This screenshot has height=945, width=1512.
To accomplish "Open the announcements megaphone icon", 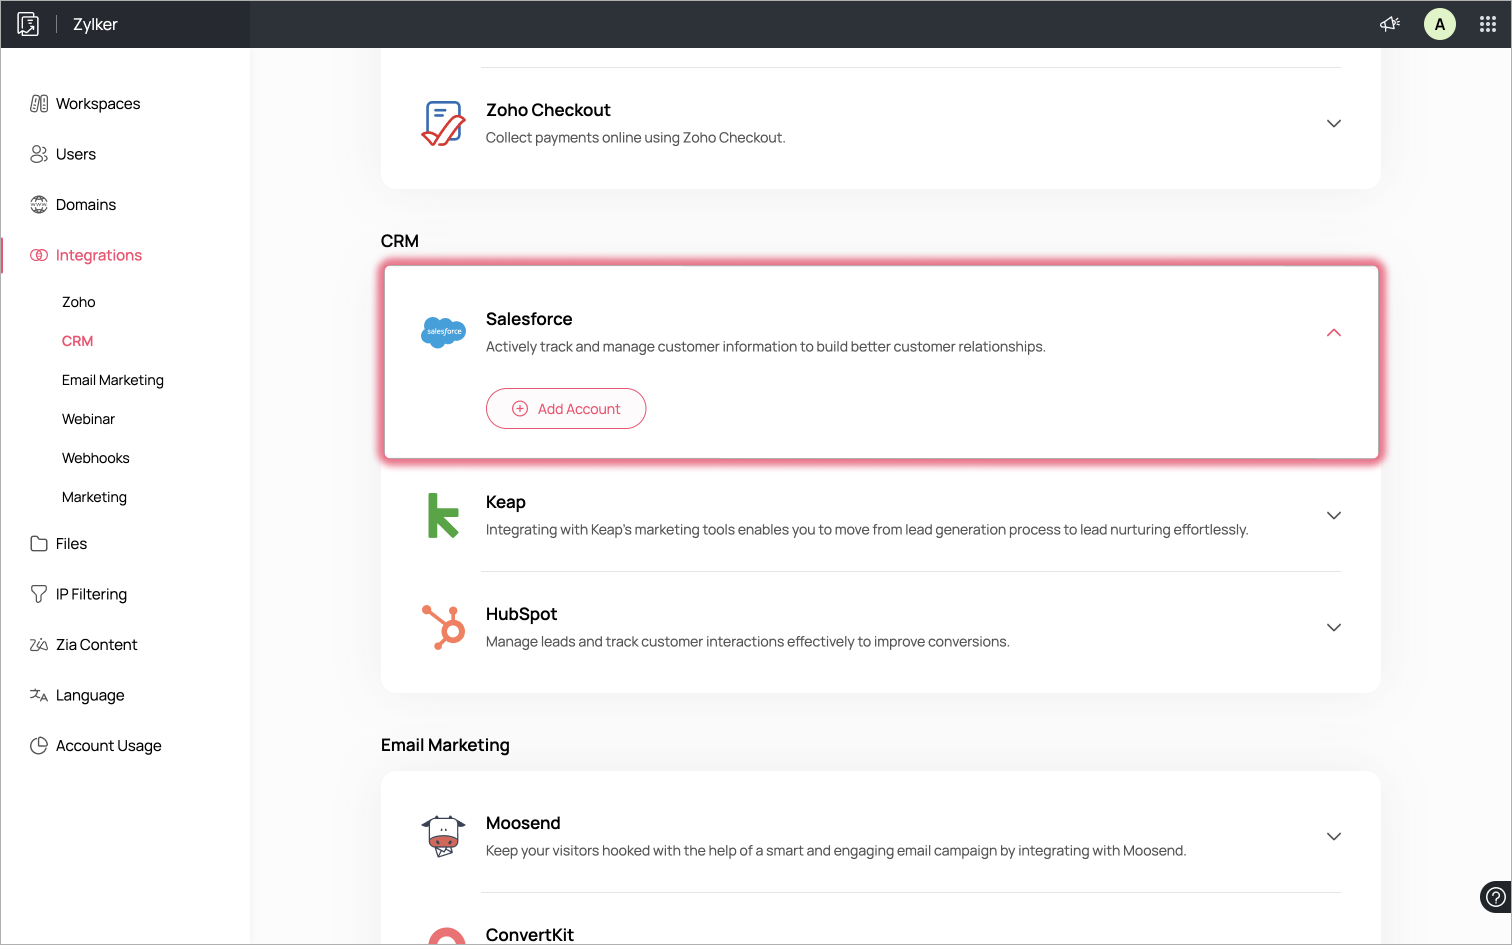I will [1390, 24].
